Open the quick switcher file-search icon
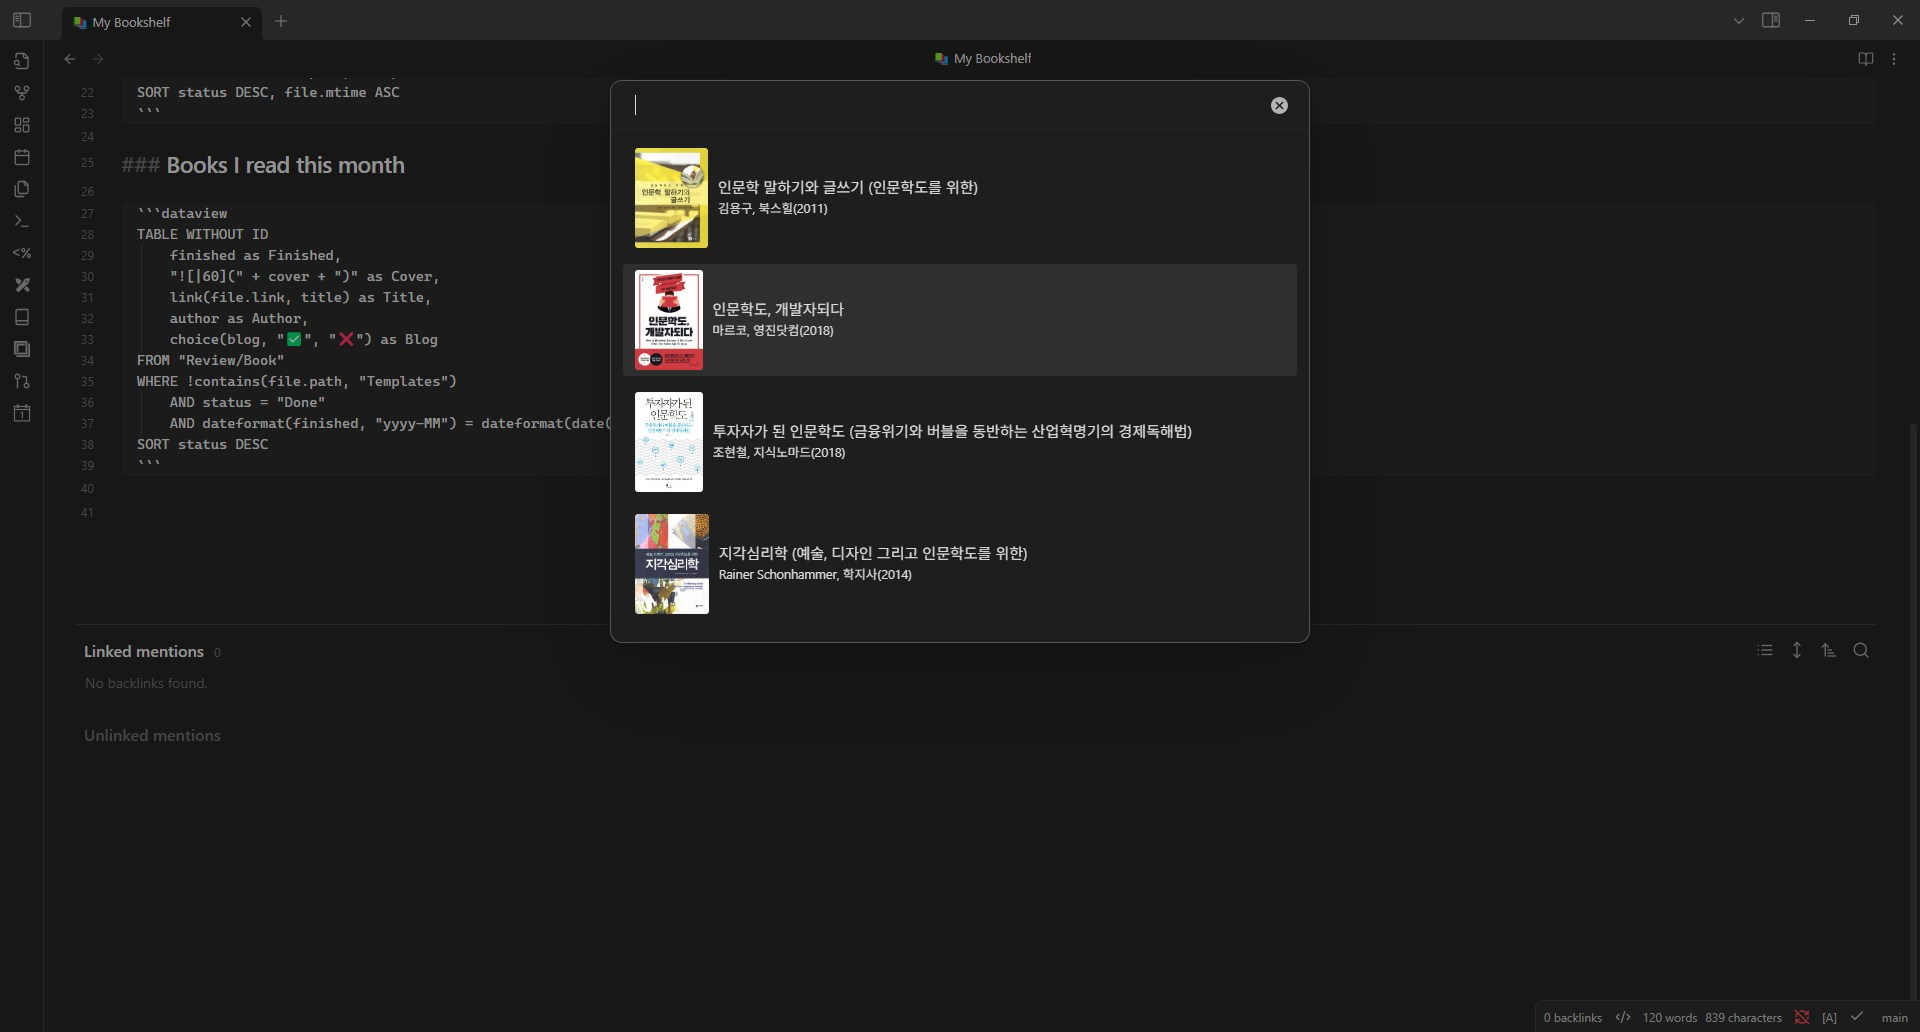 click(22, 61)
